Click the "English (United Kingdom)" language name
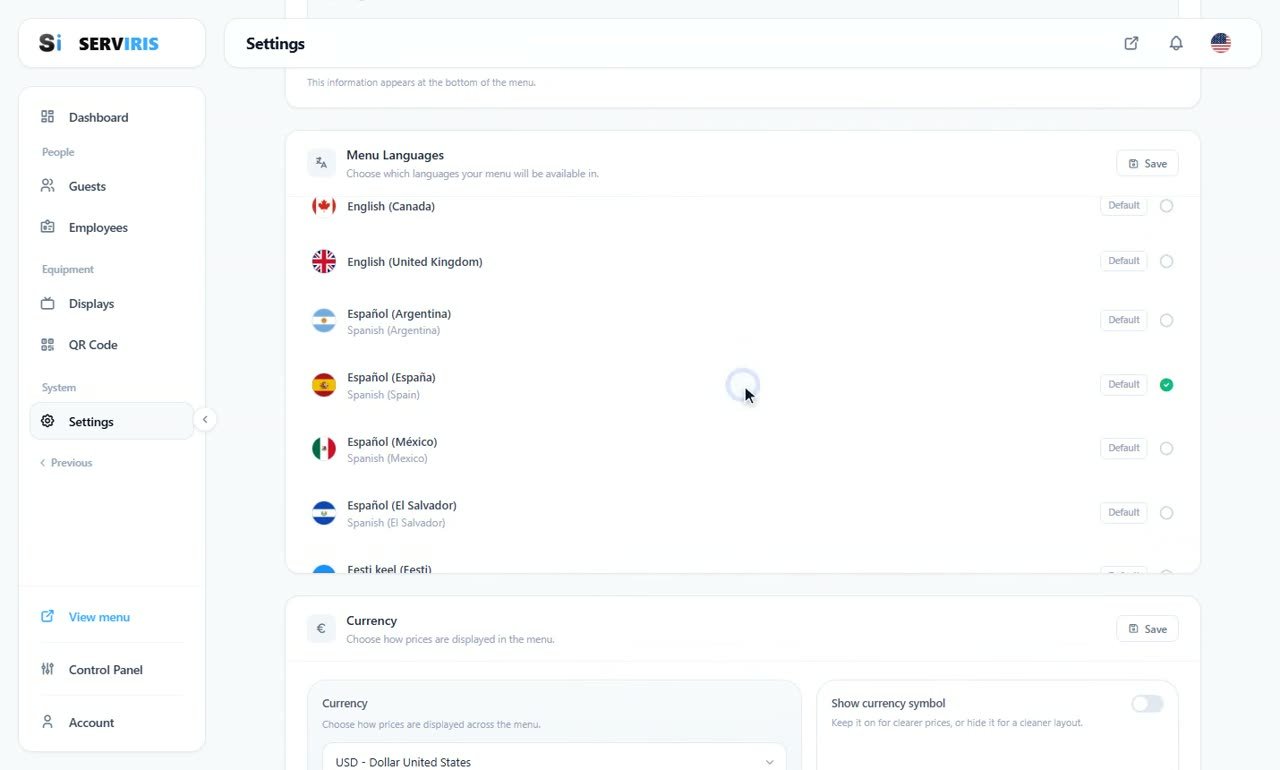Image resolution: width=1280 pixels, height=770 pixels. click(415, 262)
